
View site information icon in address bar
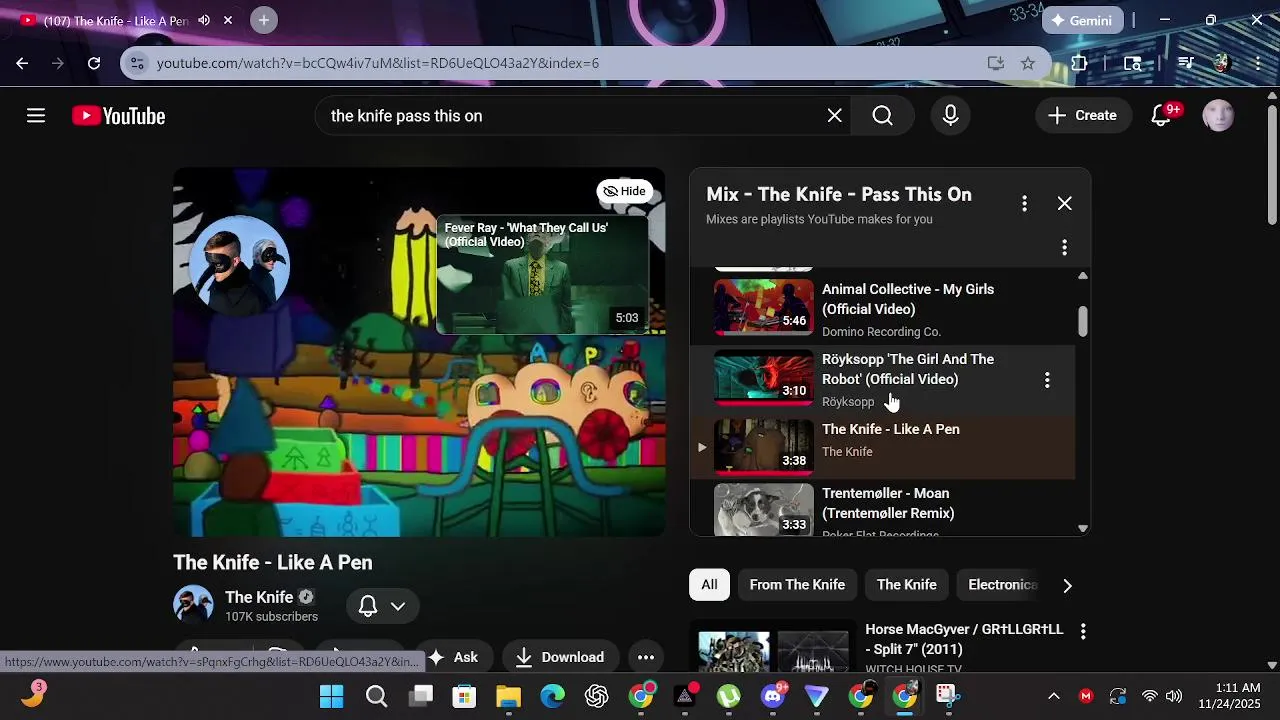(x=138, y=63)
